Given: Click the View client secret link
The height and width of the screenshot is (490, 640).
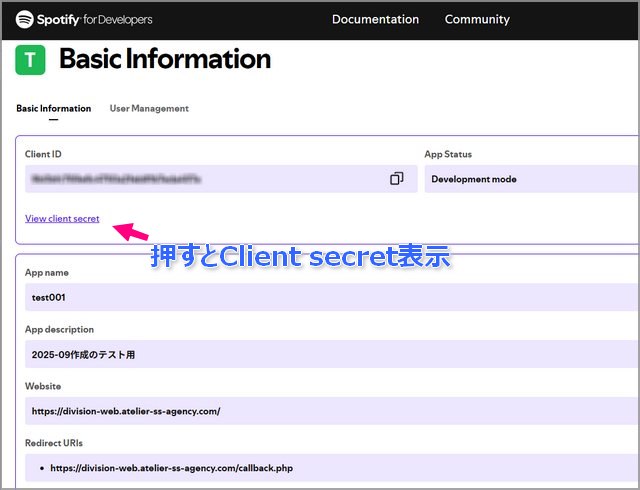Looking at the screenshot, I should [62, 218].
